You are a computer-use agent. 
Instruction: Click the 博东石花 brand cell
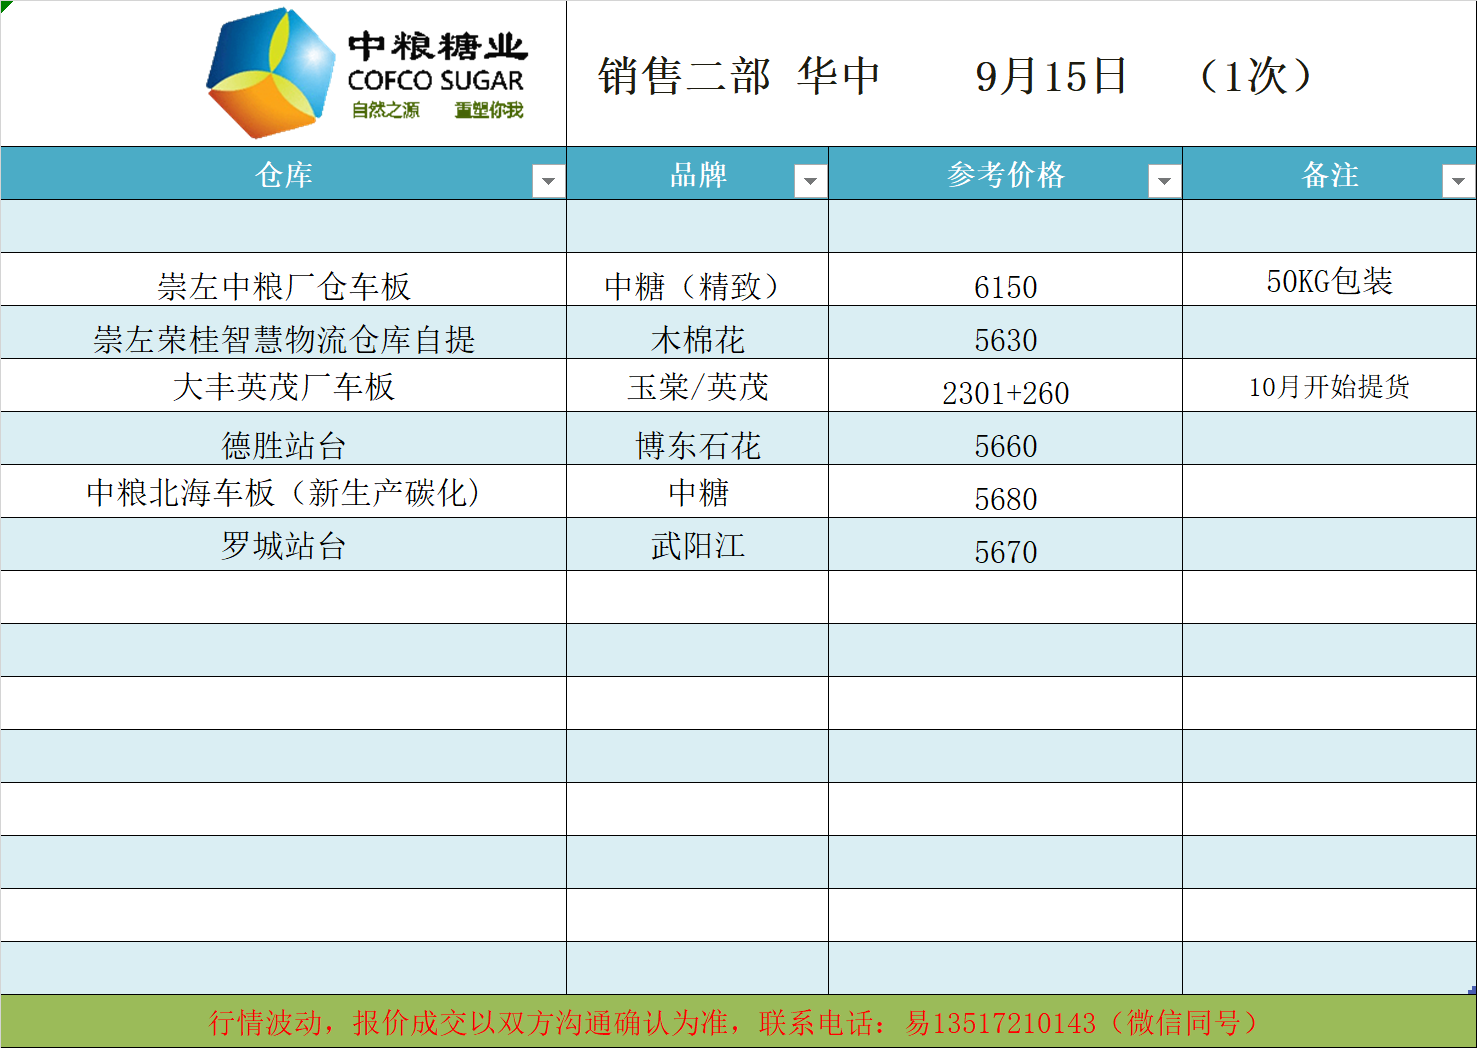[x=697, y=445]
